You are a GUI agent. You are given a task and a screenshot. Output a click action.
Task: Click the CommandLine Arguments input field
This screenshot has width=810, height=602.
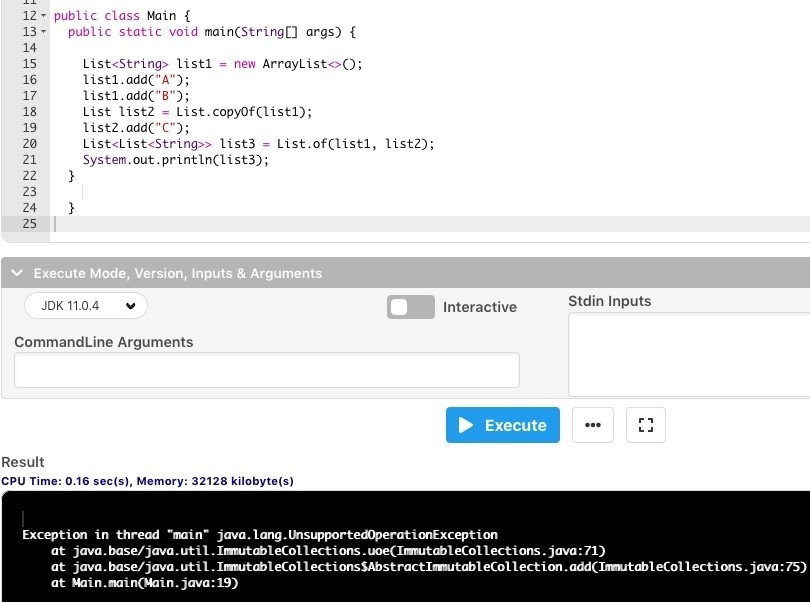pos(266,370)
